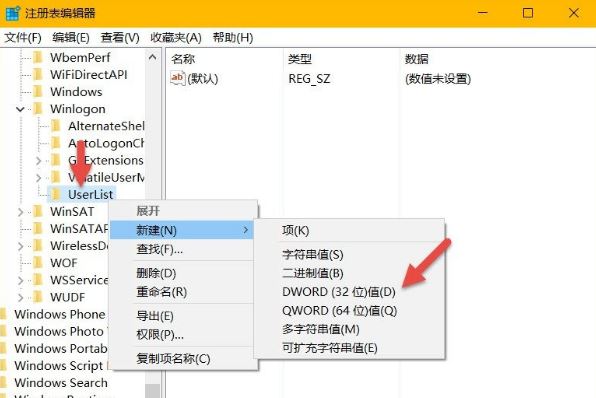Click the 数据 column header
This screenshot has height=398, width=596.
(498, 59)
